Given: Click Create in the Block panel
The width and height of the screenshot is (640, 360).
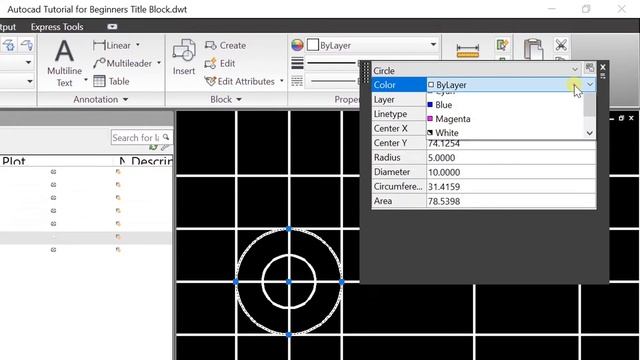Looking at the screenshot, I should tap(225, 45).
